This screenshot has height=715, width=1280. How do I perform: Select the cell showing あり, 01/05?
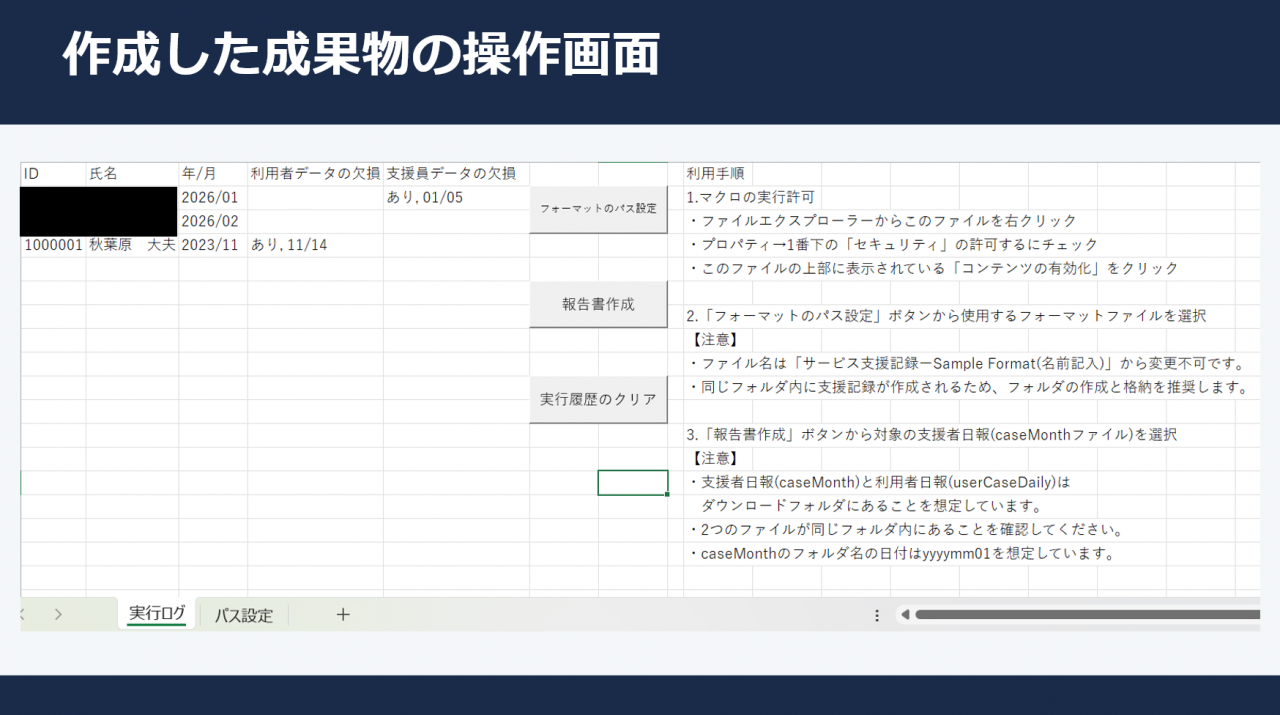point(456,198)
